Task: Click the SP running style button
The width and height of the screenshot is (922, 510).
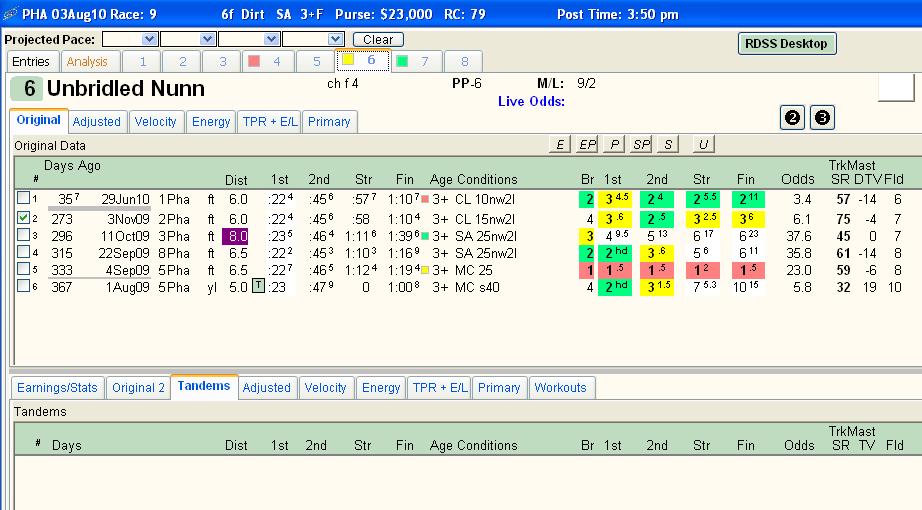Action: click(641, 145)
